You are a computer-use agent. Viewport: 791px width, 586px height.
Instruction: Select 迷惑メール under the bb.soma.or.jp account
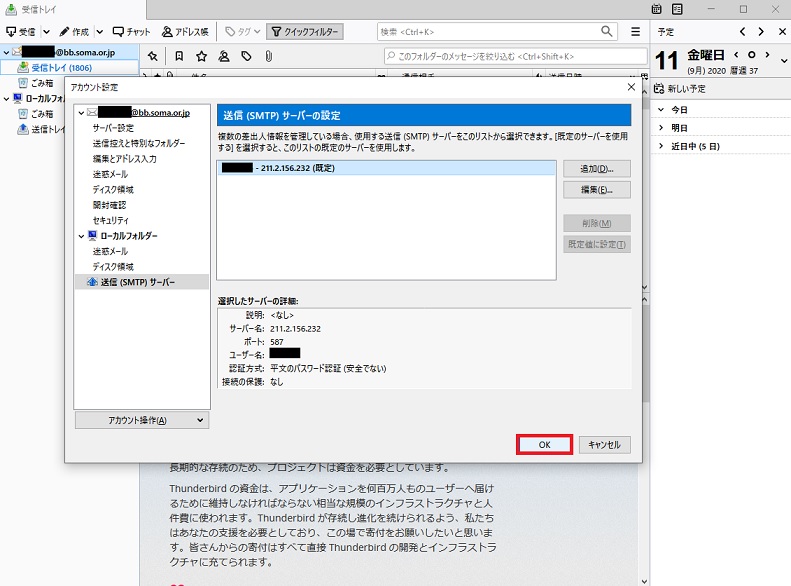[110, 174]
